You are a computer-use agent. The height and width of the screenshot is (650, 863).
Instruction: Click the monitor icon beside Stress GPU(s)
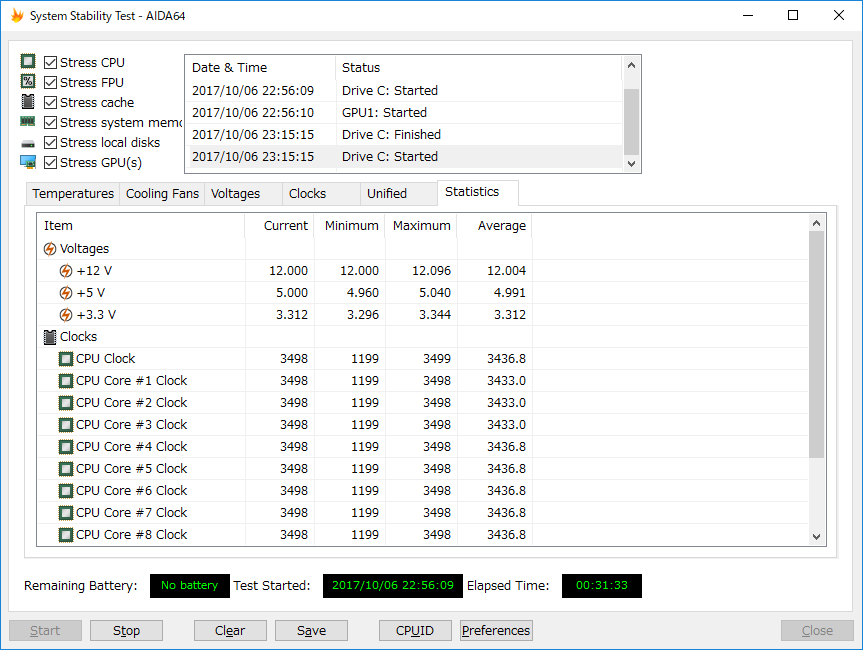coord(28,162)
